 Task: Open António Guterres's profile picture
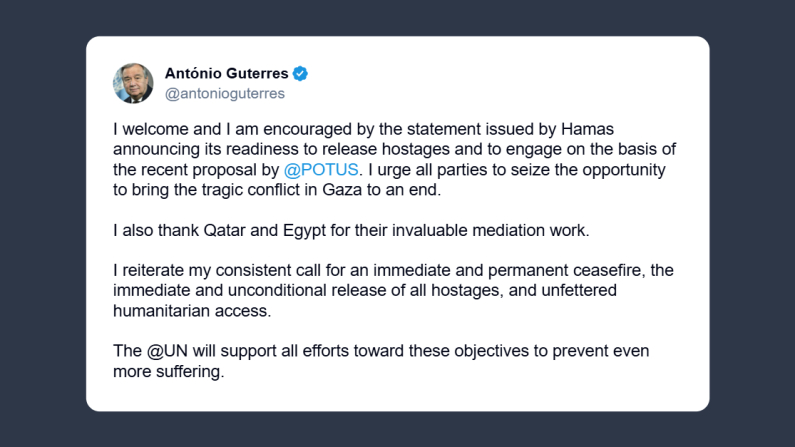click(x=133, y=83)
